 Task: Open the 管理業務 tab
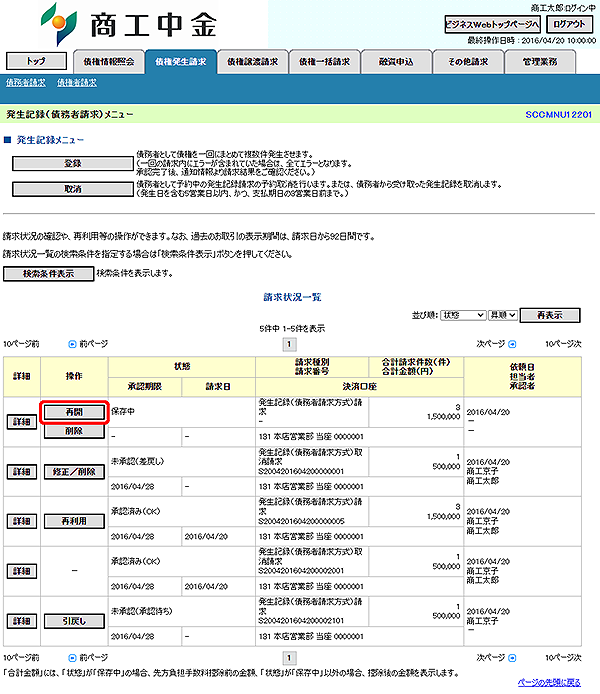(540, 62)
